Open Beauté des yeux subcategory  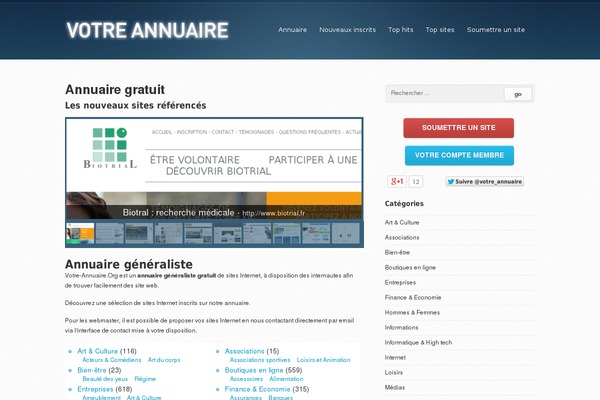(x=105, y=379)
